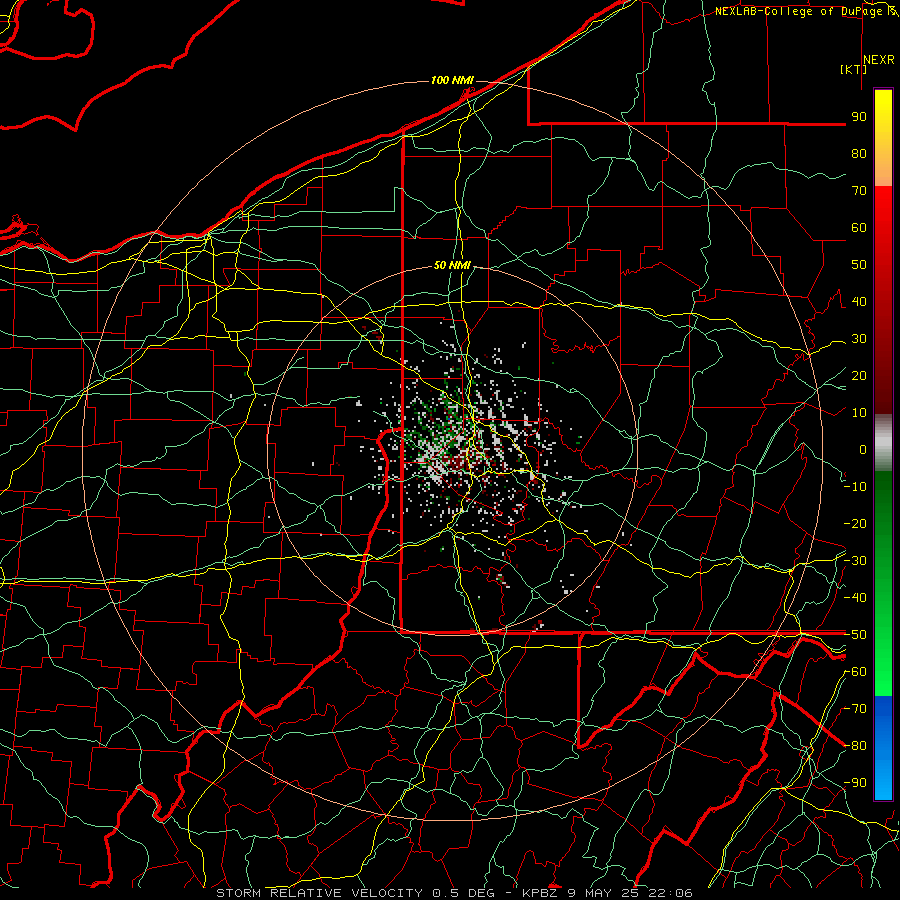Image resolution: width=900 pixels, height=900 pixels.
Task: Click the 60 value on the velocity scale
Action: coord(859,228)
